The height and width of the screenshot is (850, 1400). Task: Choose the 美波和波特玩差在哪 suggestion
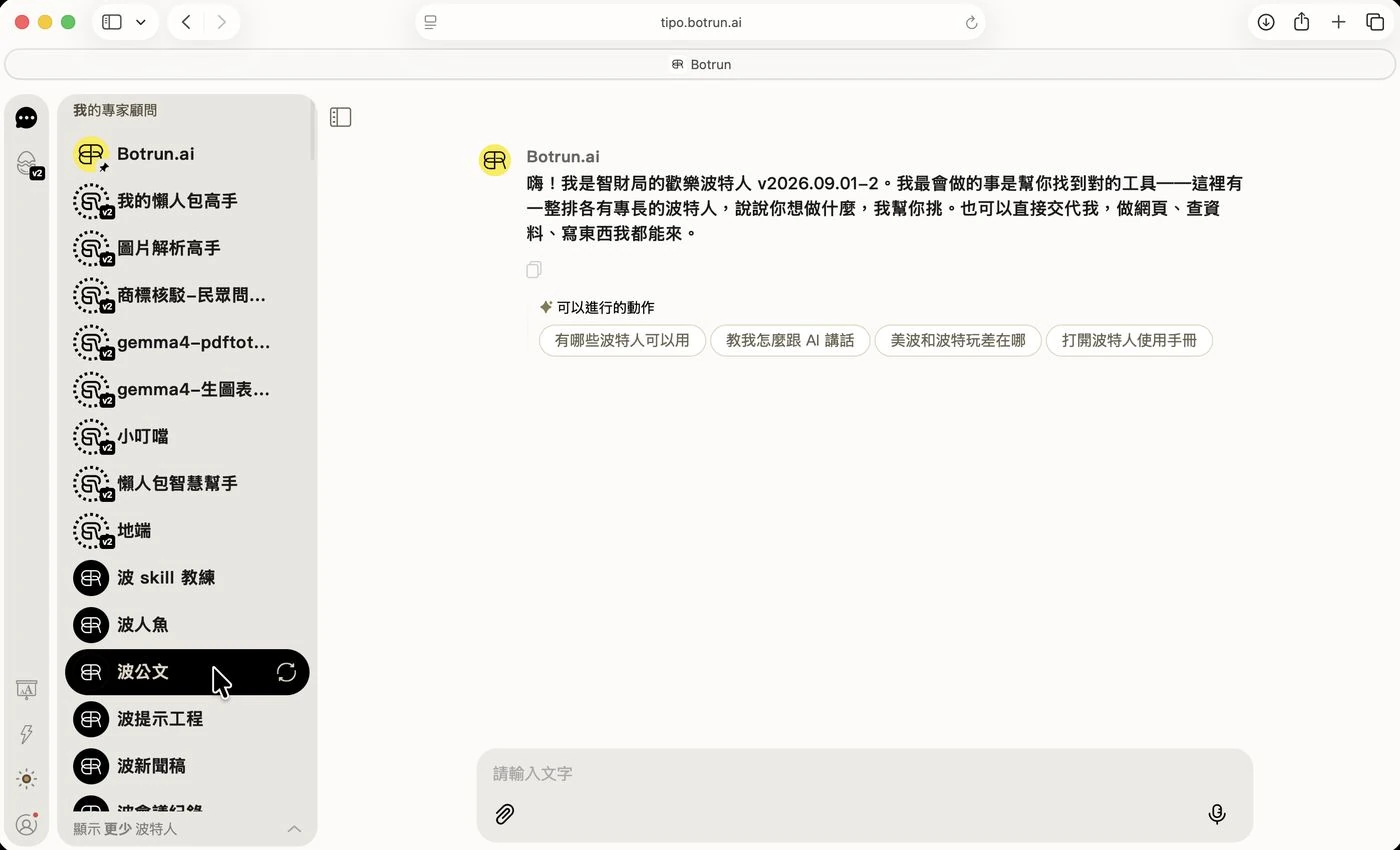click(958, 340)
